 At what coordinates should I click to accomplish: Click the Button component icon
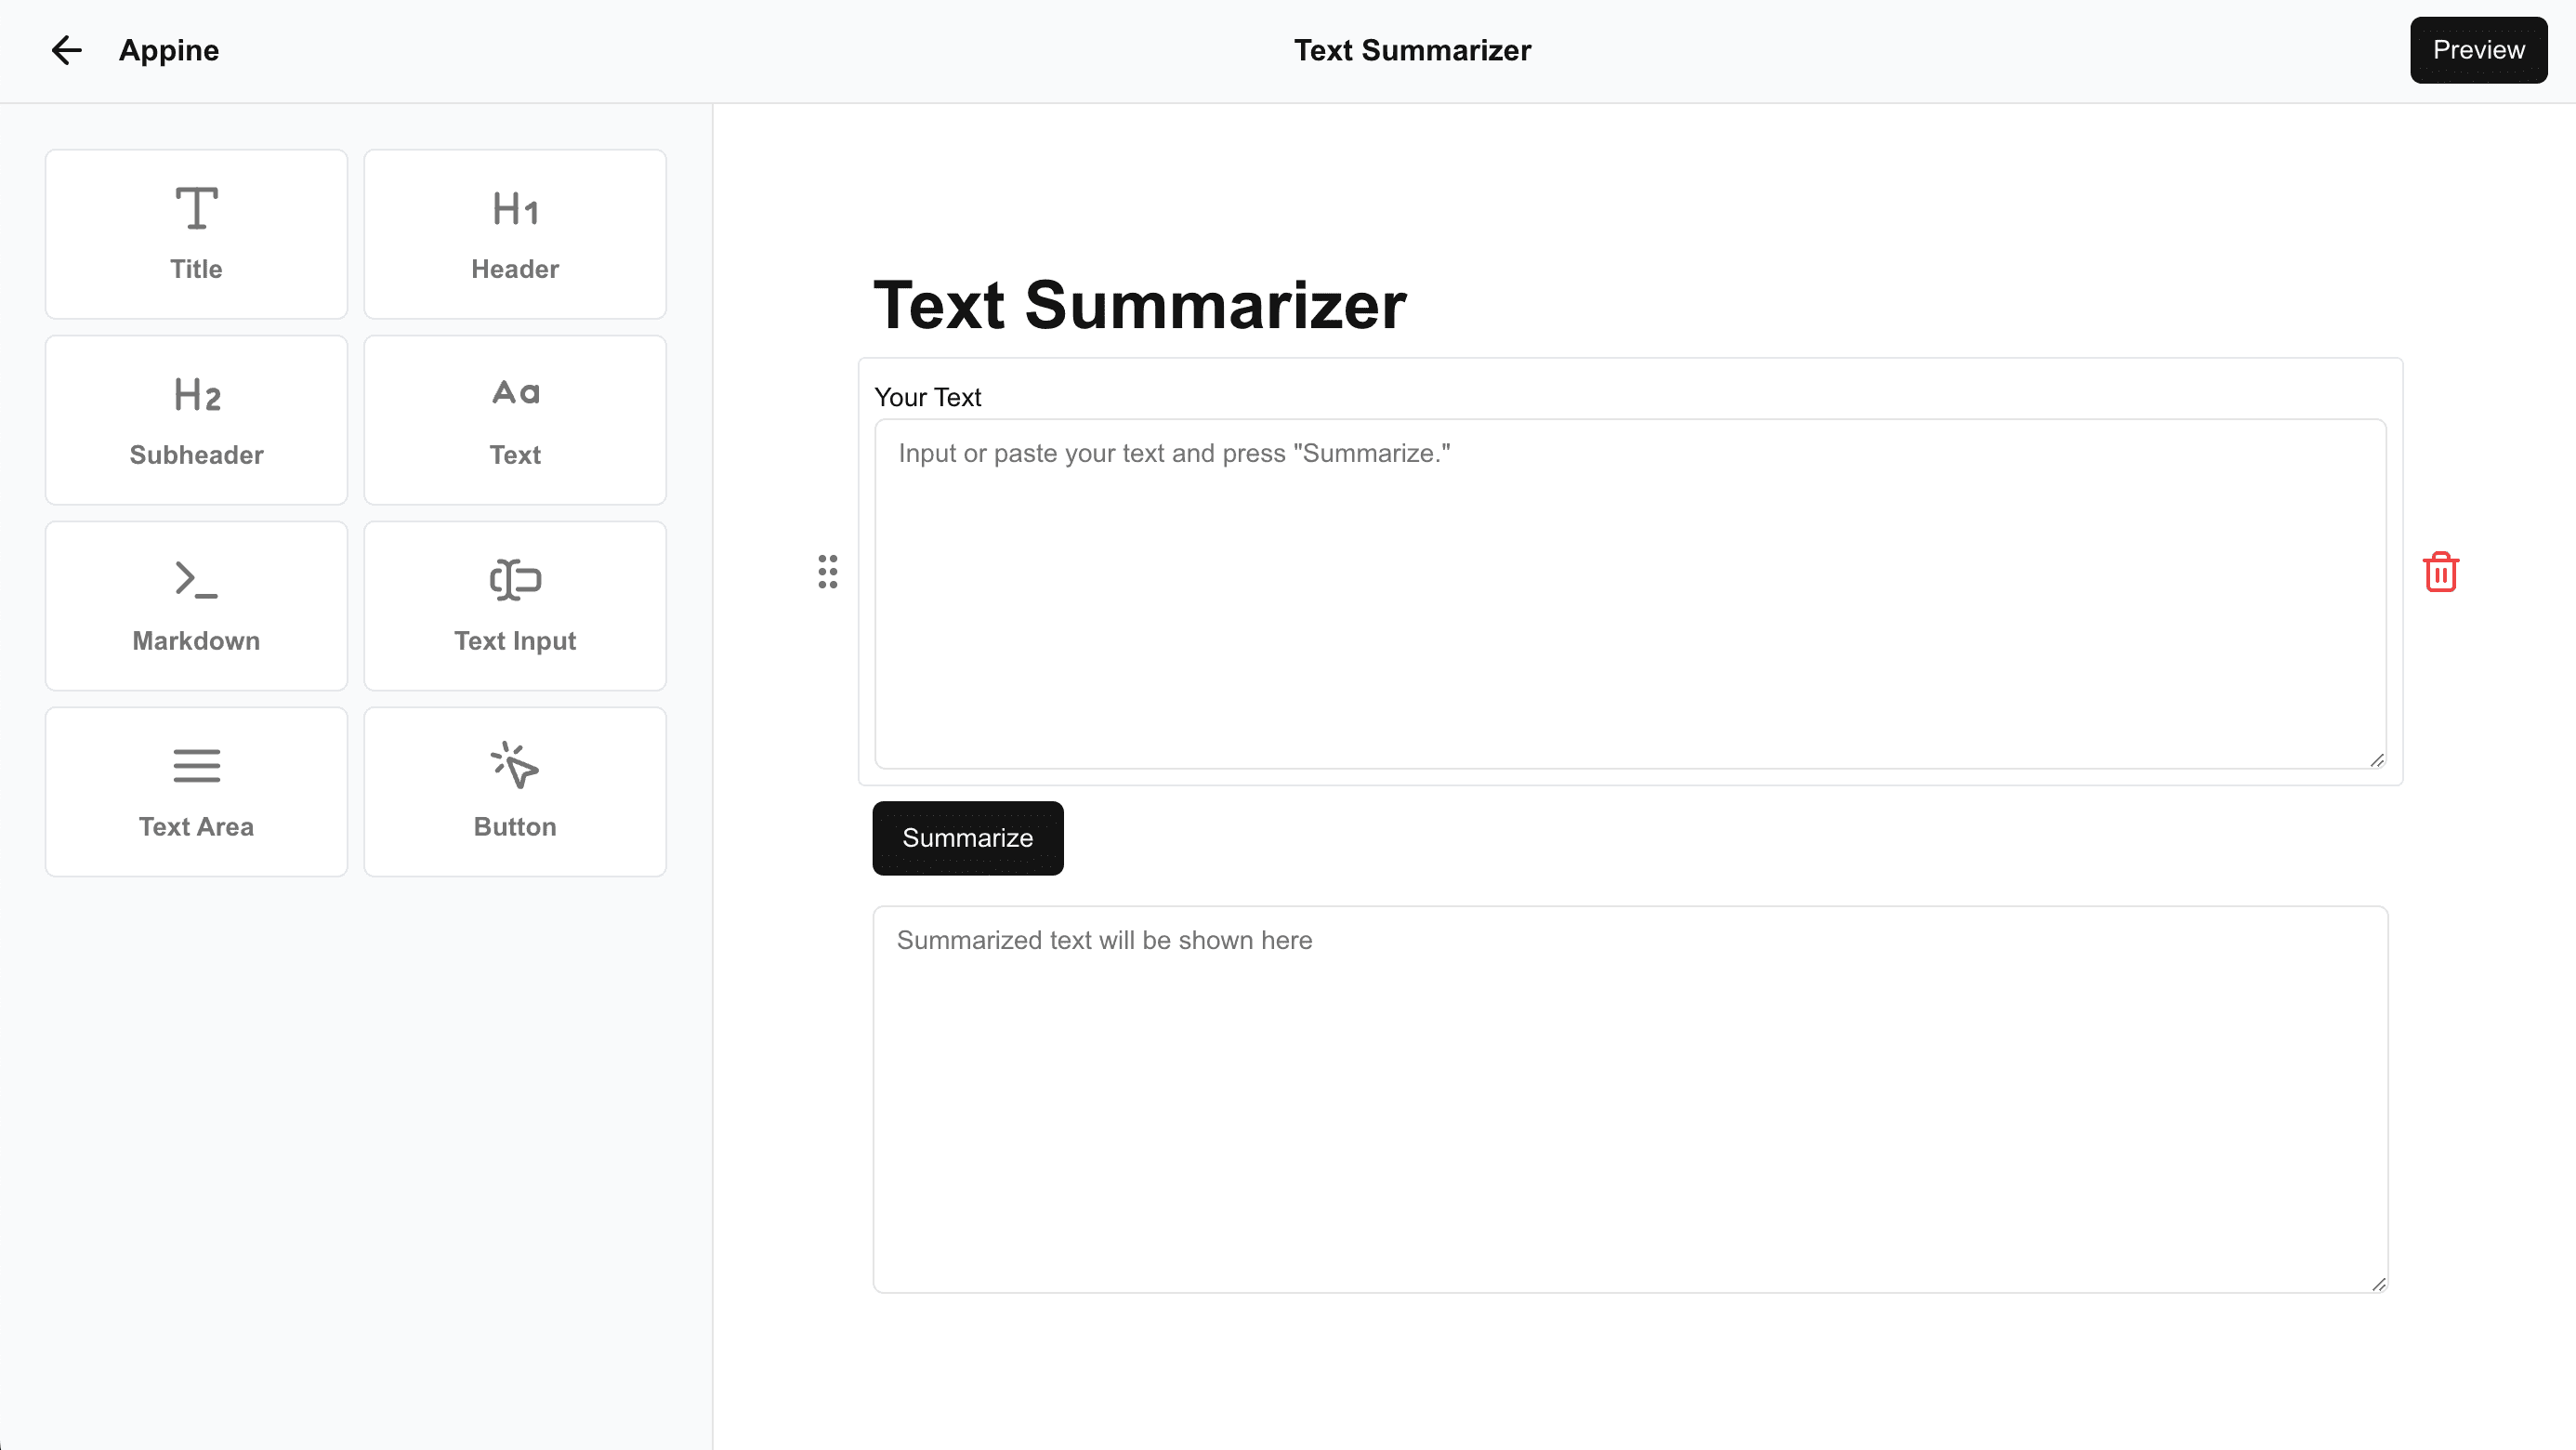tap(513, 763)
